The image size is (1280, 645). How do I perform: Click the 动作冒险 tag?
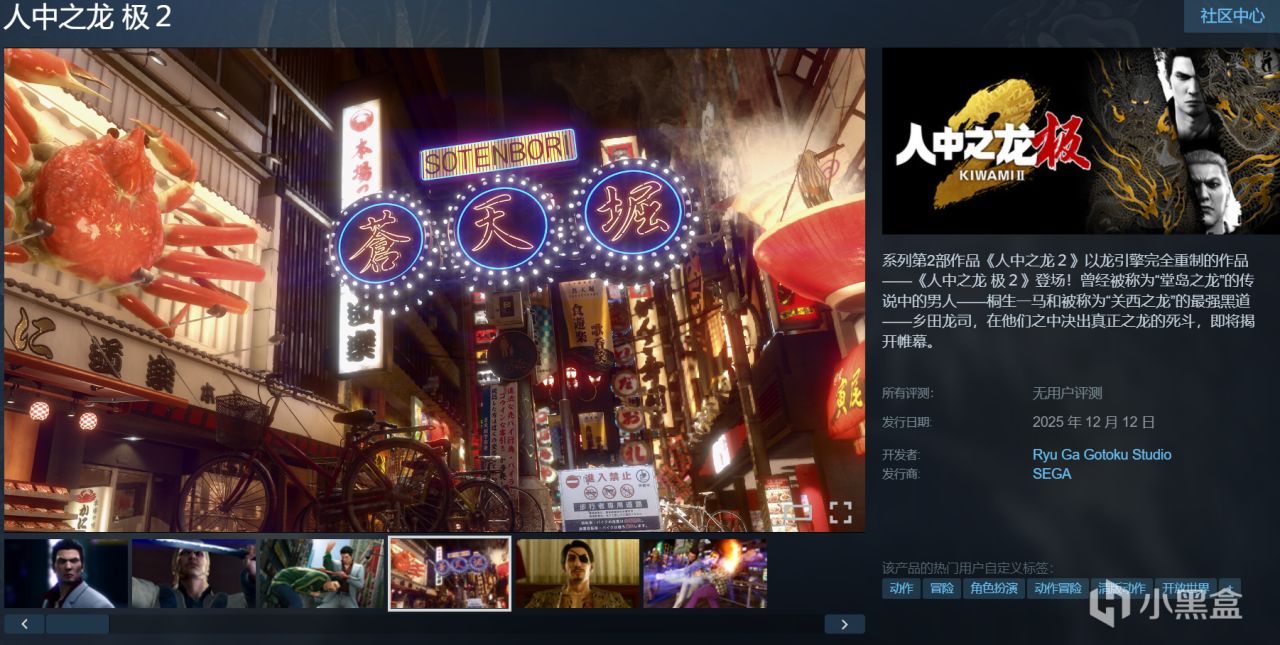1058,588
